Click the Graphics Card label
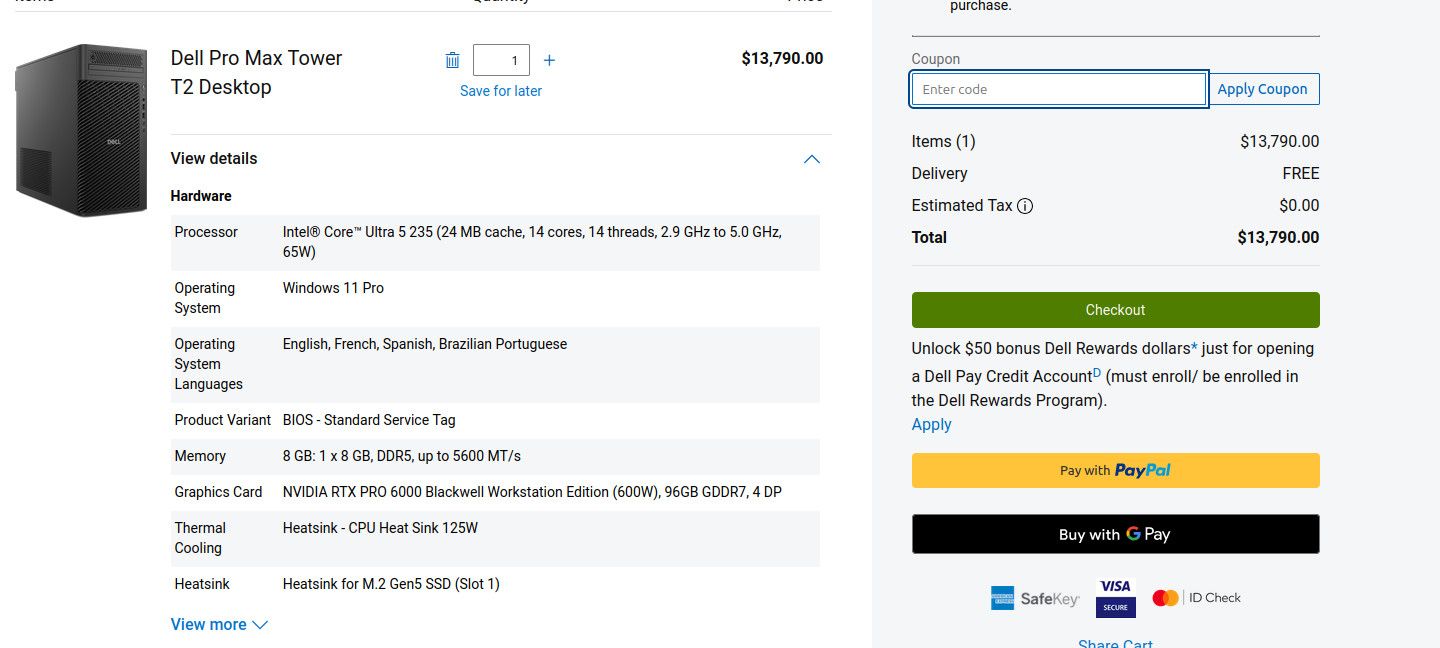The image size is (1440, 648). pyautogui.click(x=218, y=492)
